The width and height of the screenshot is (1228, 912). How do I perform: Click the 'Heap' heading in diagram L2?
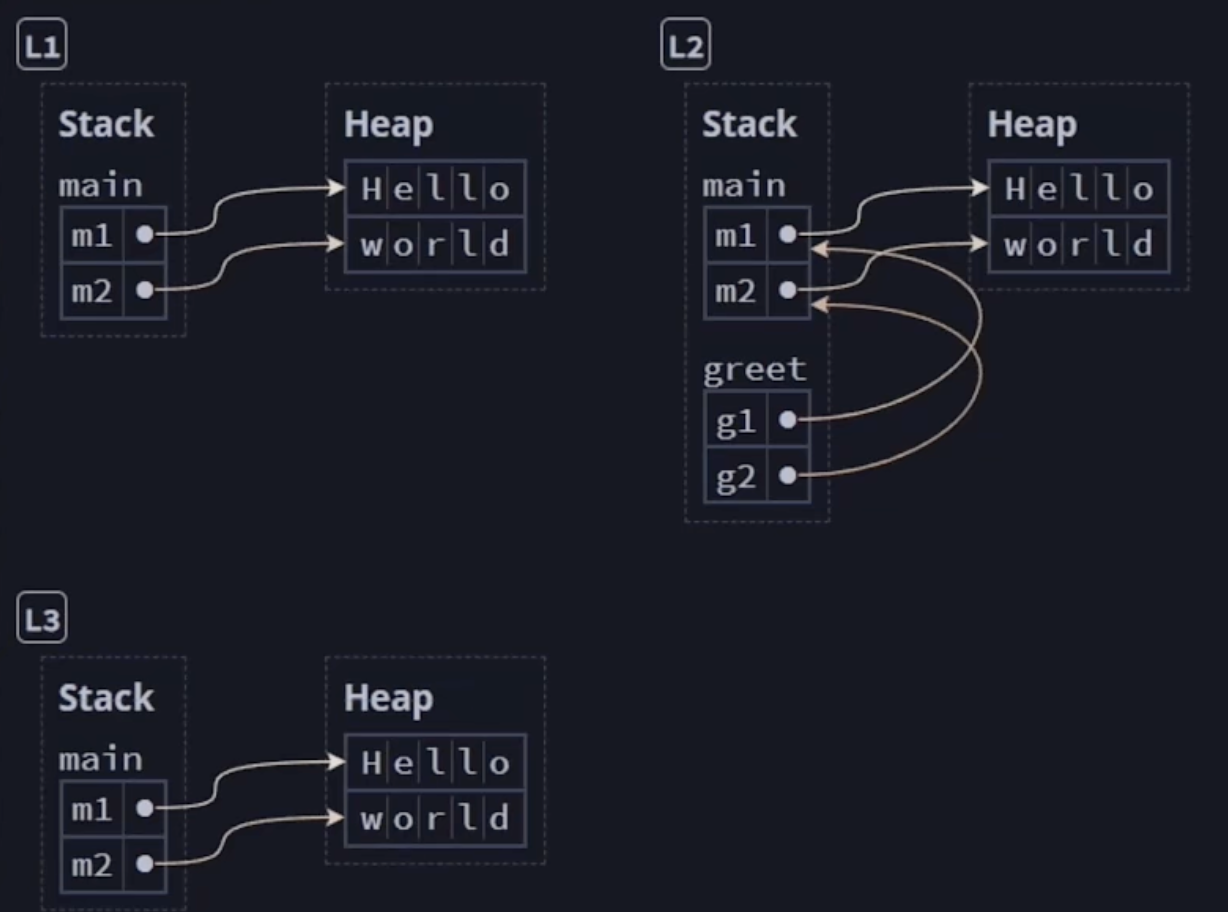pyautogui.click(x=1031, y=125)
